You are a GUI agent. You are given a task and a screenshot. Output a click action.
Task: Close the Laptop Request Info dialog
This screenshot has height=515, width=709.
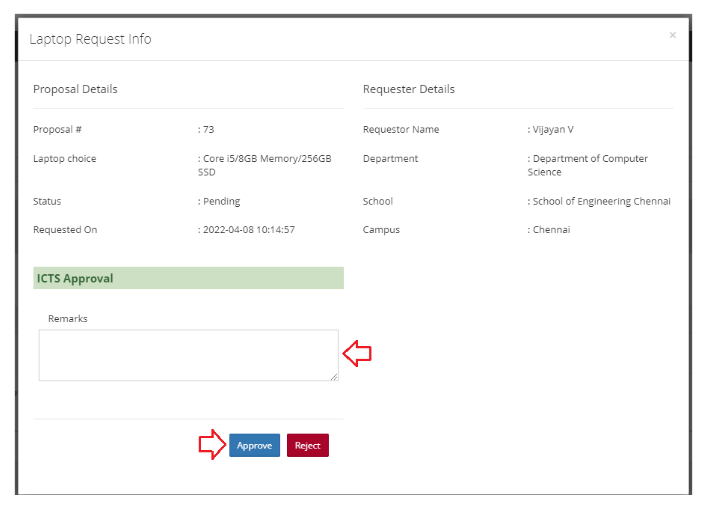tap(672, 36)
